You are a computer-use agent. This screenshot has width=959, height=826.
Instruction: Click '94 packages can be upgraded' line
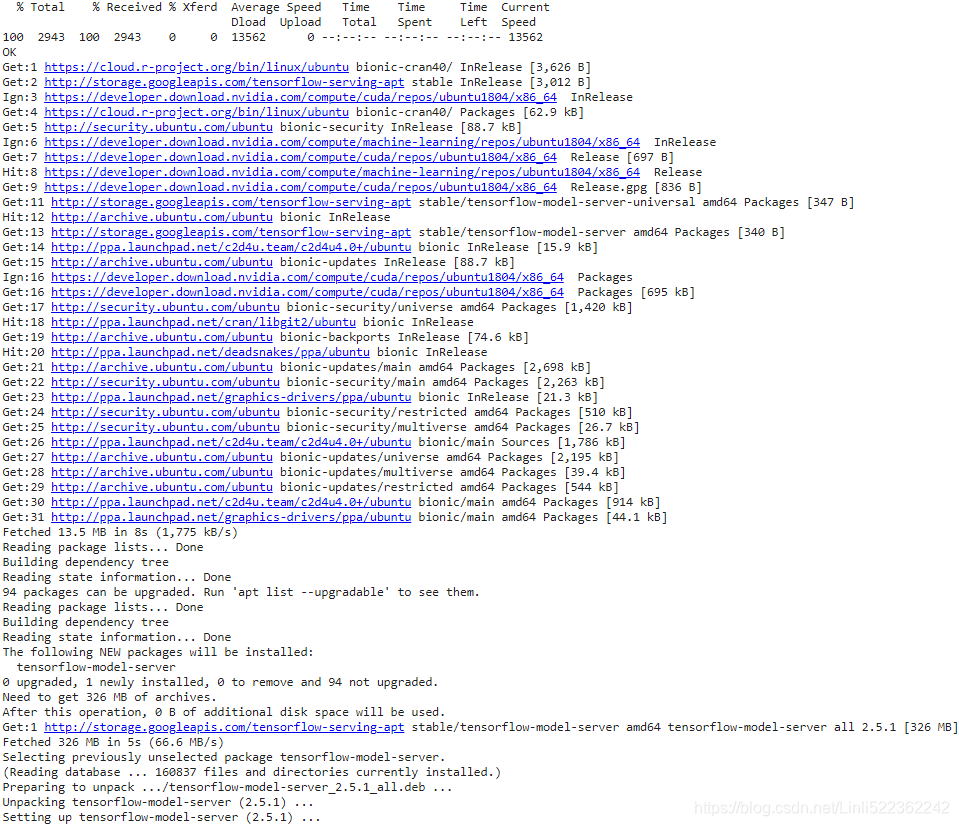(x=241, y=591)
